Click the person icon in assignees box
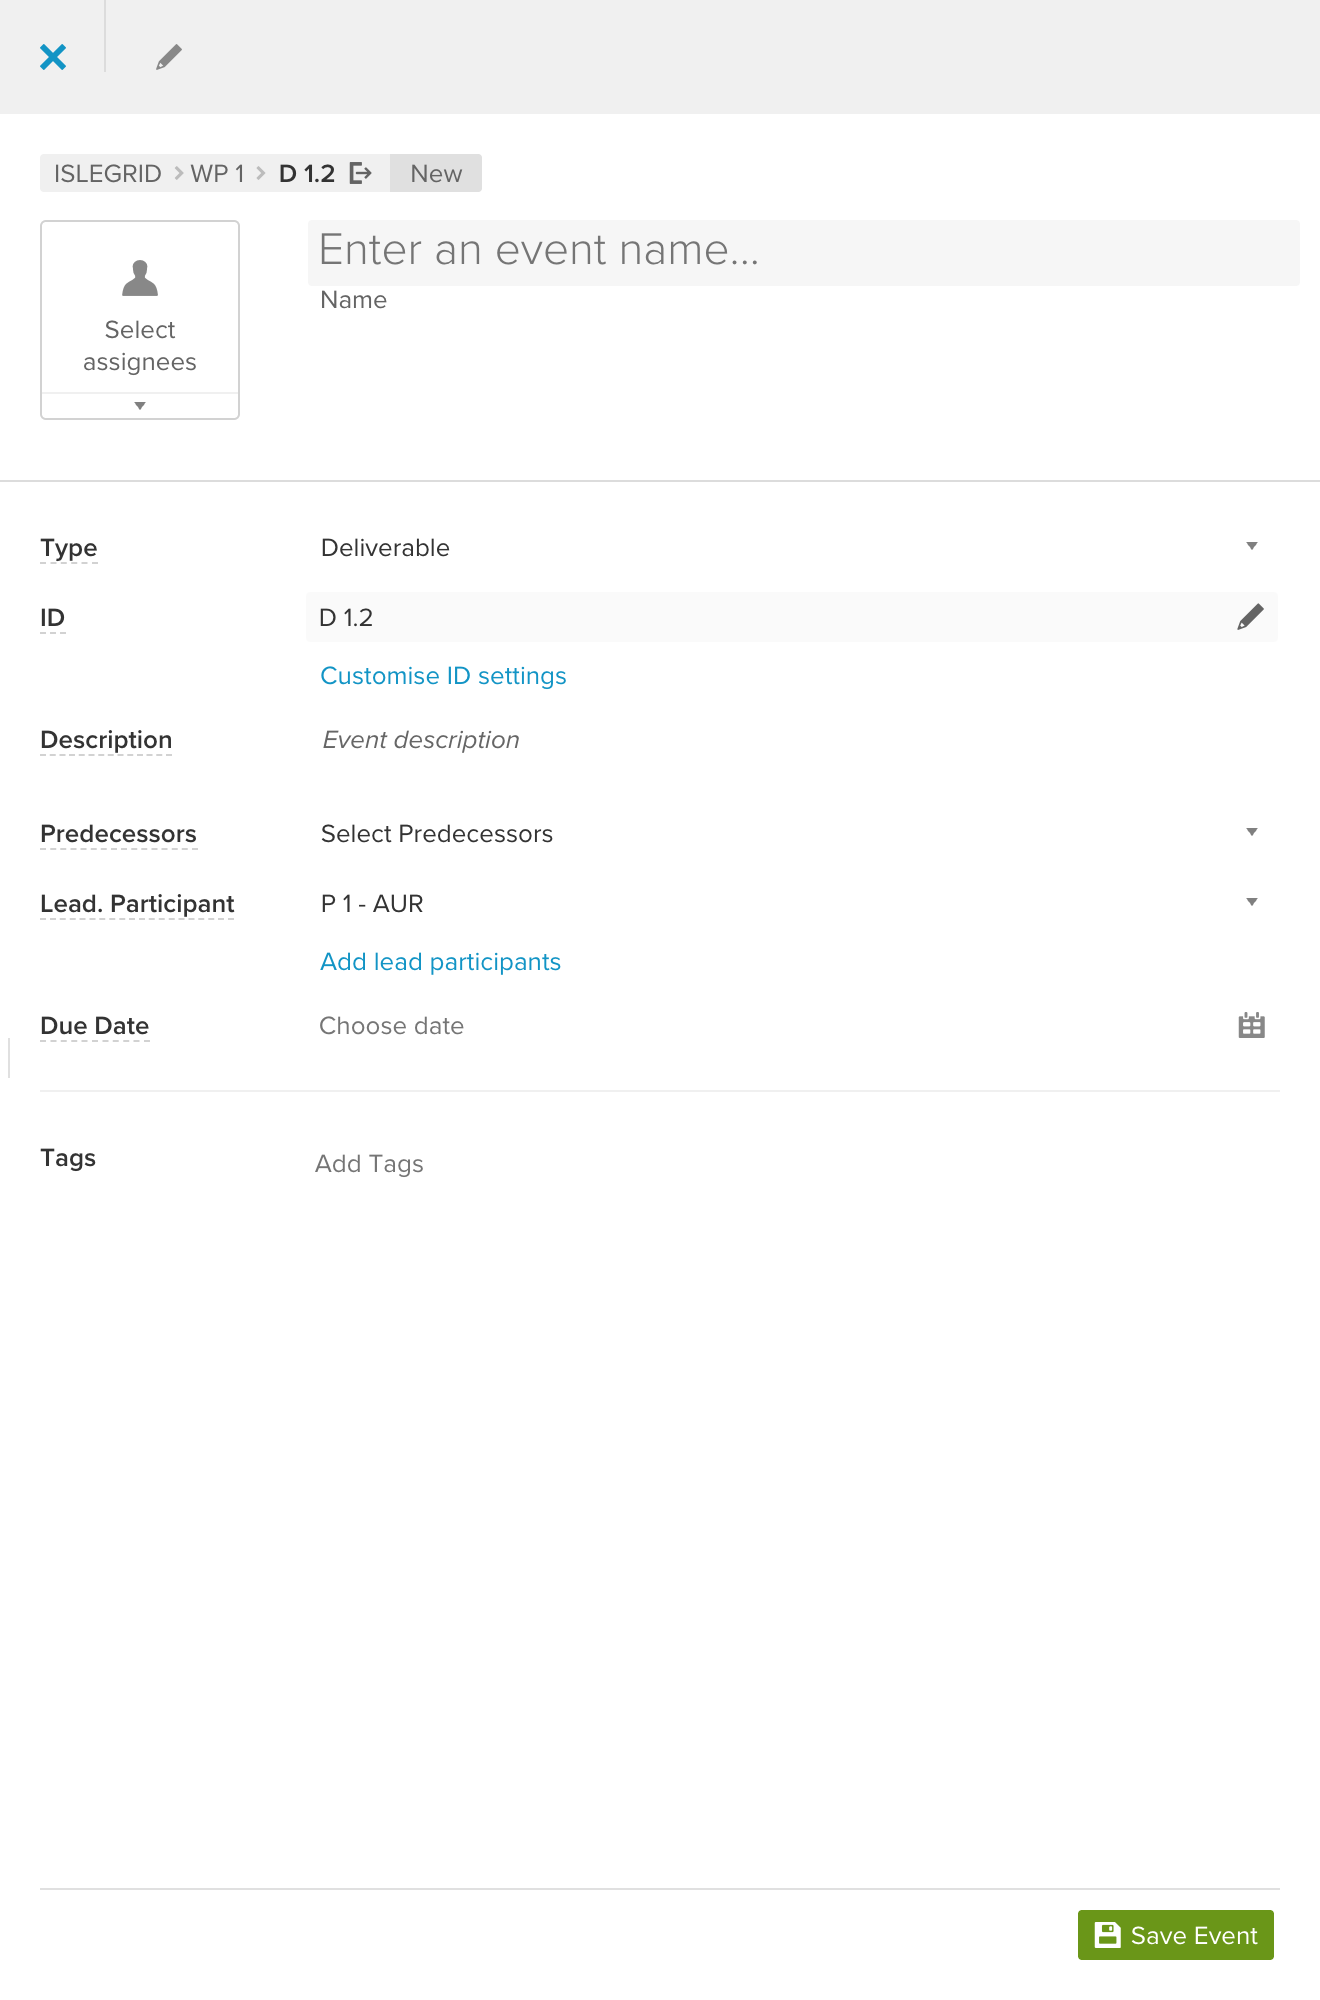Screen dimensions: 1320x2000 click(x=140, y=278)
